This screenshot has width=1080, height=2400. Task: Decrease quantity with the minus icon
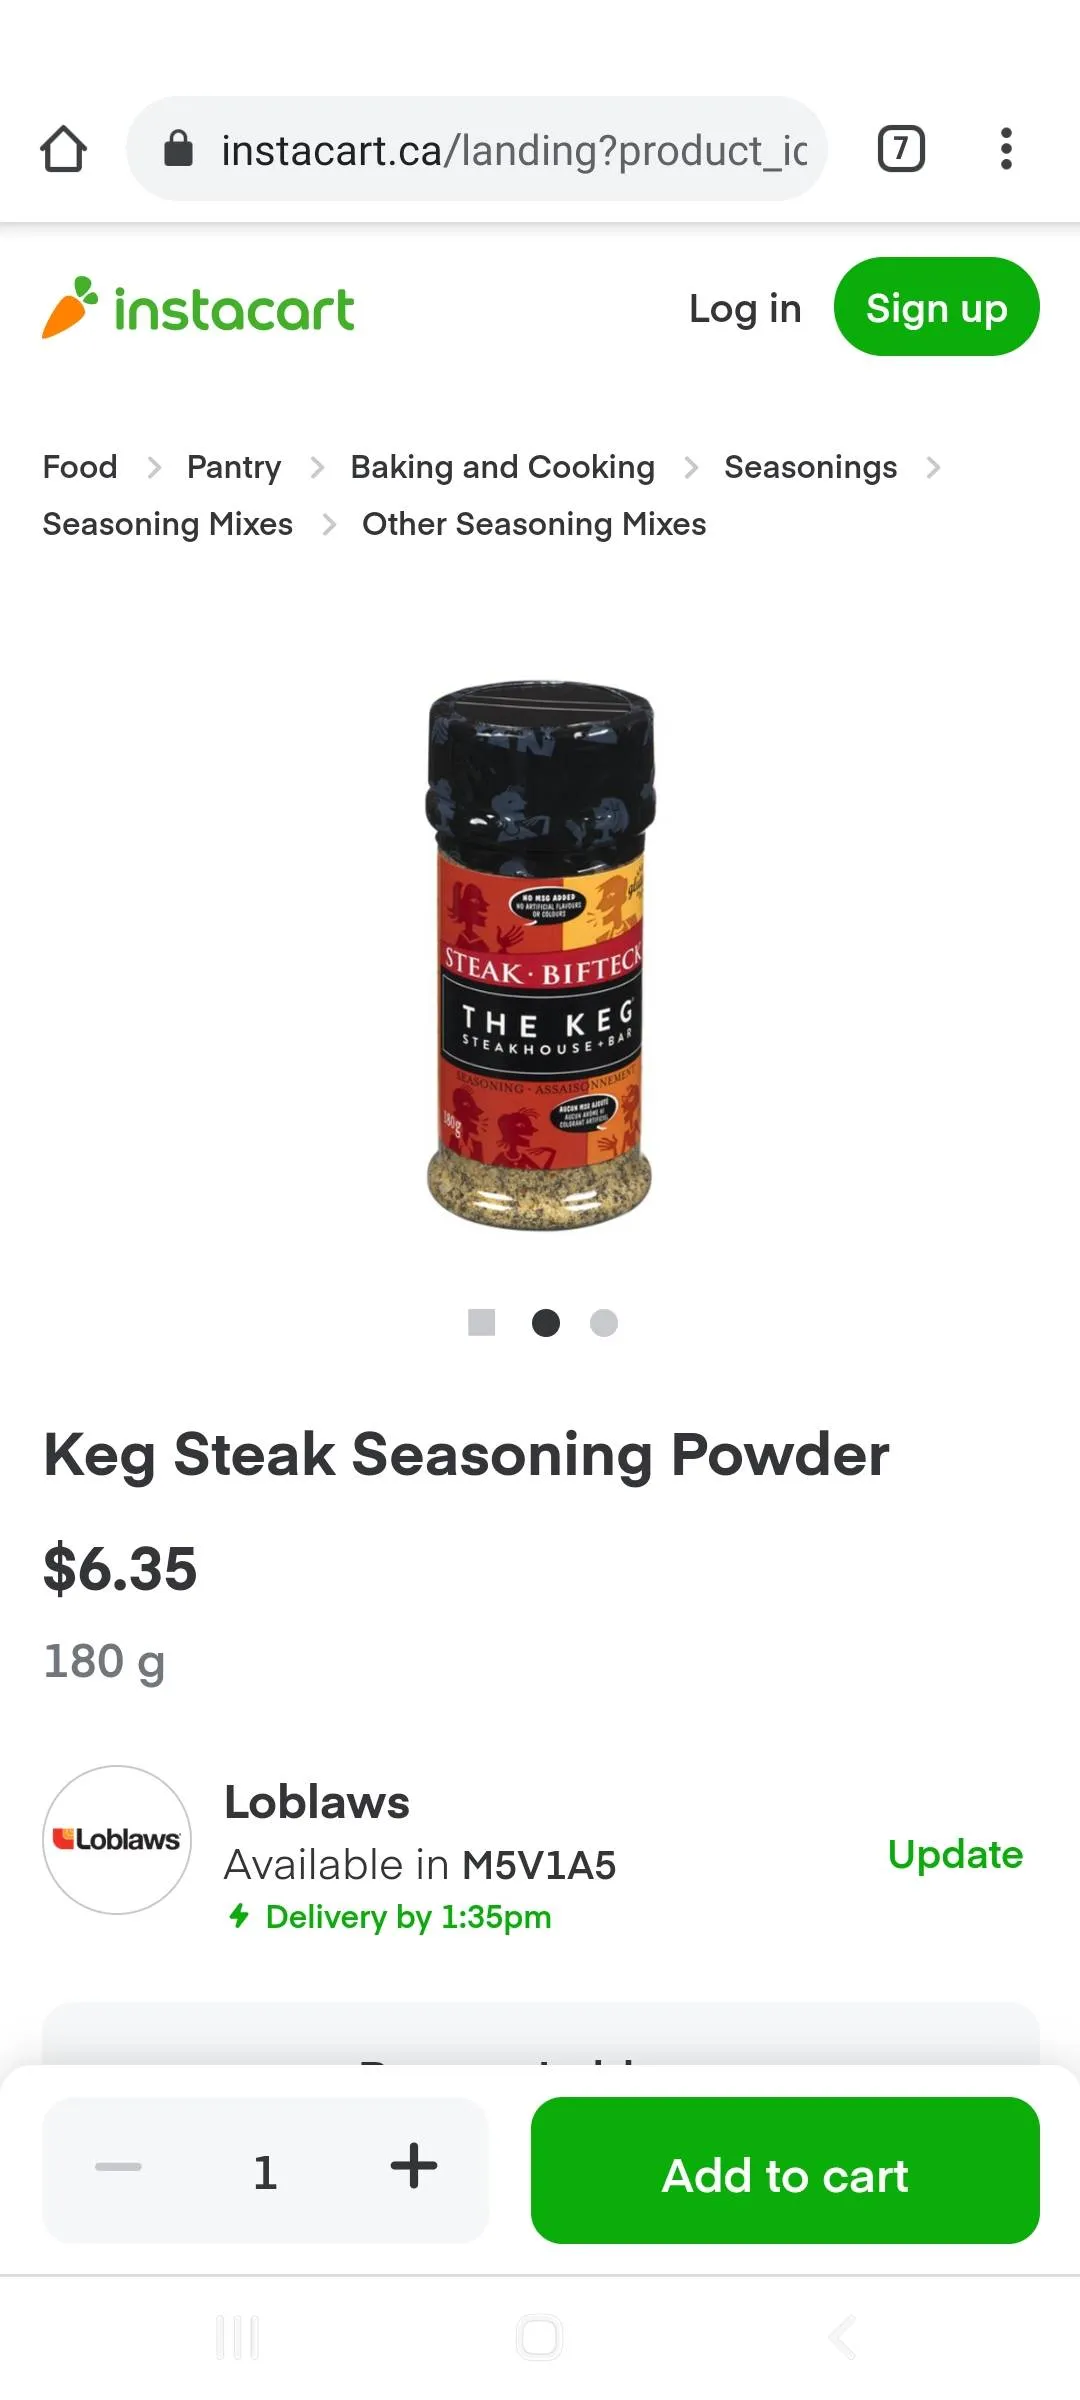(x=118, y=2167)
